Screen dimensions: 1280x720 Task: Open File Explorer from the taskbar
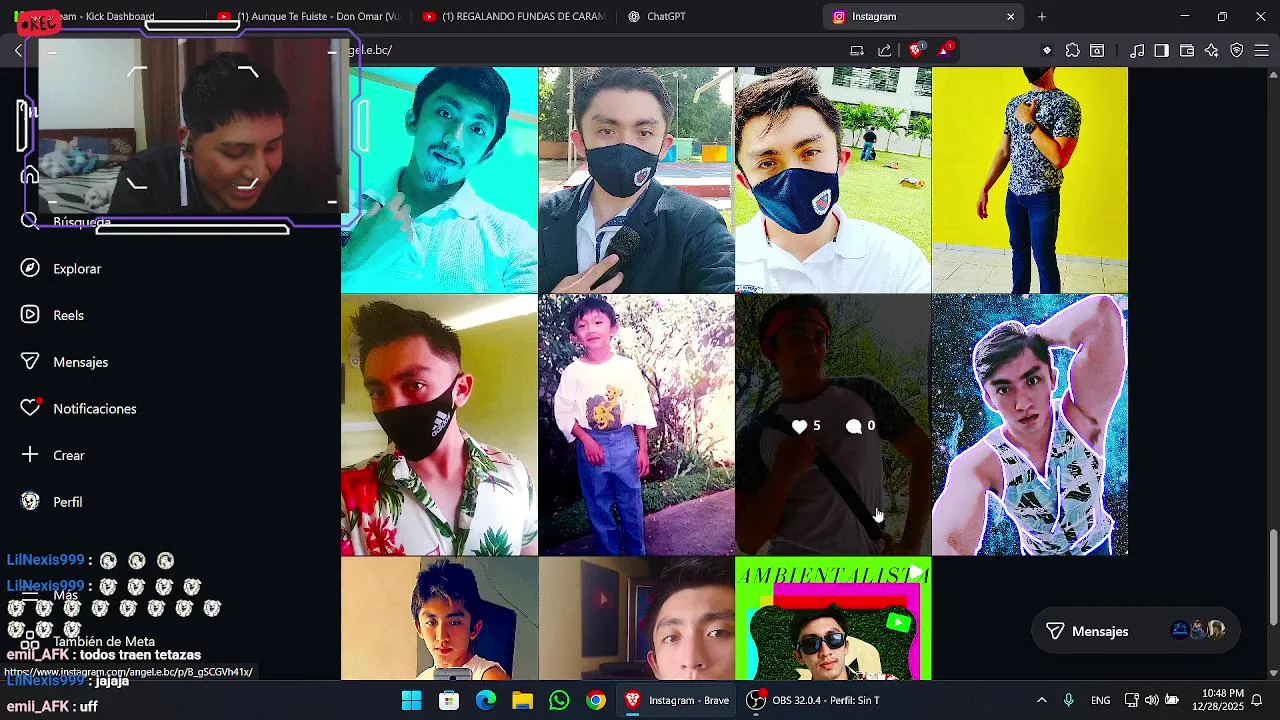point(522,700)
